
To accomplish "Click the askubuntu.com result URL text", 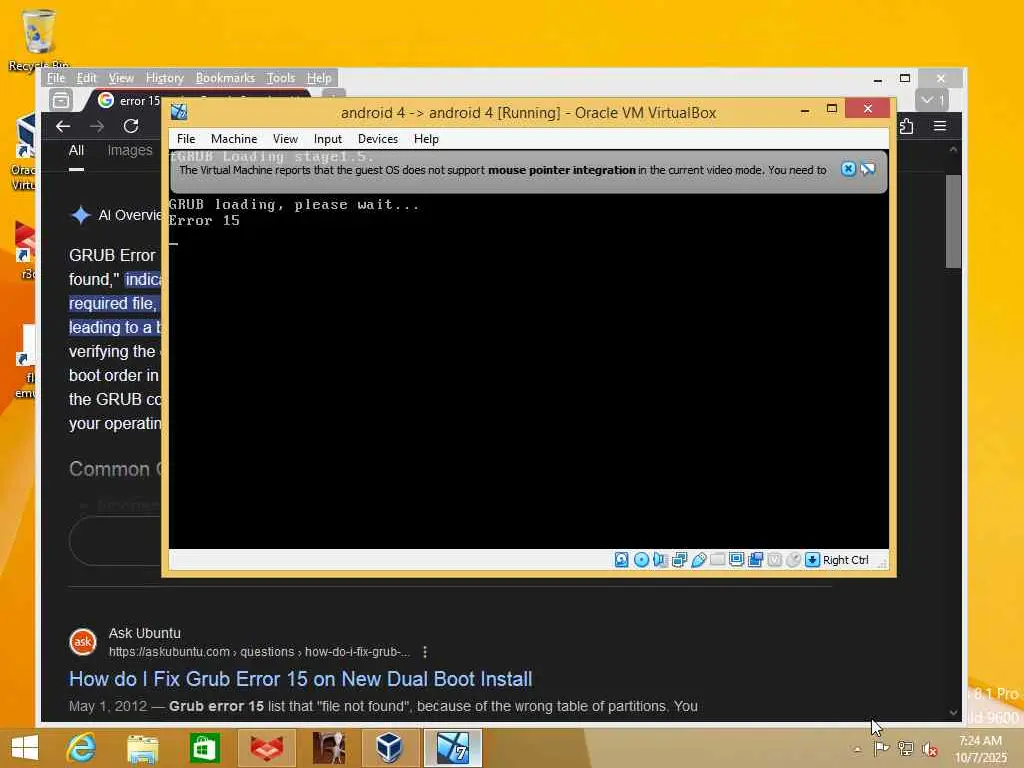I will (259, 652).
